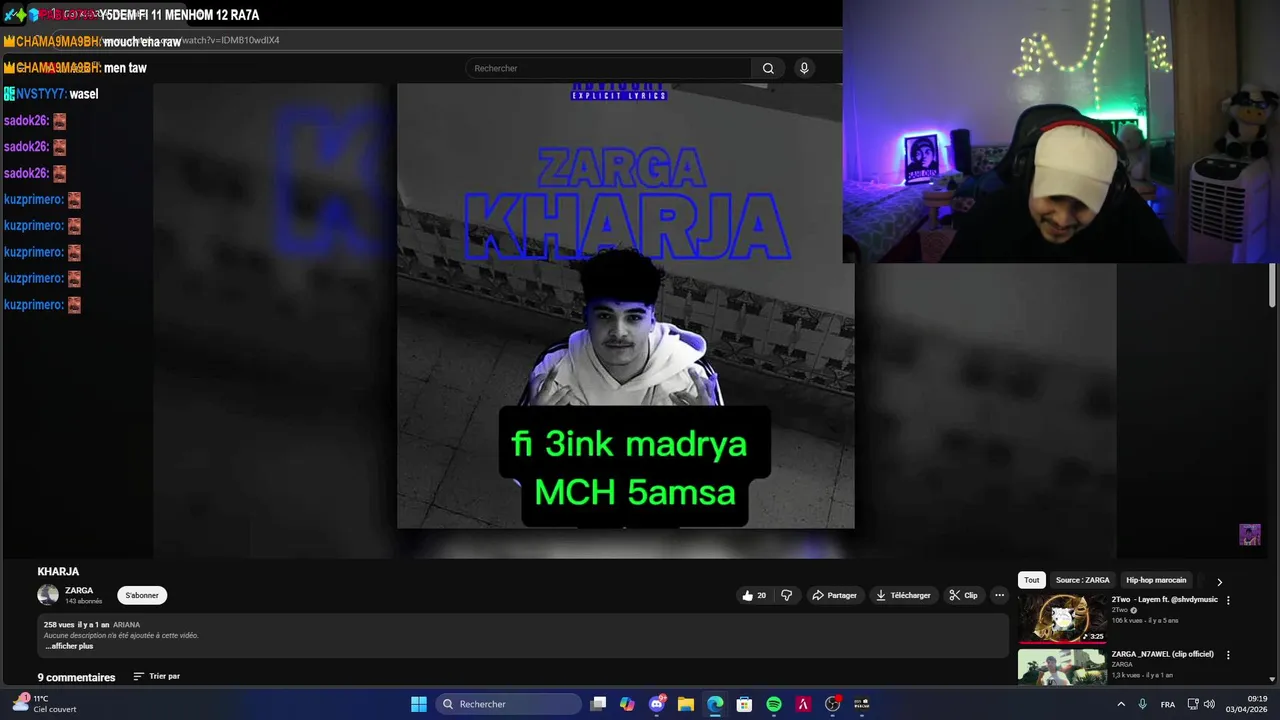Open Microsoft Store from the taskbar
This screenshot has width=1280, height=720.
744,704
